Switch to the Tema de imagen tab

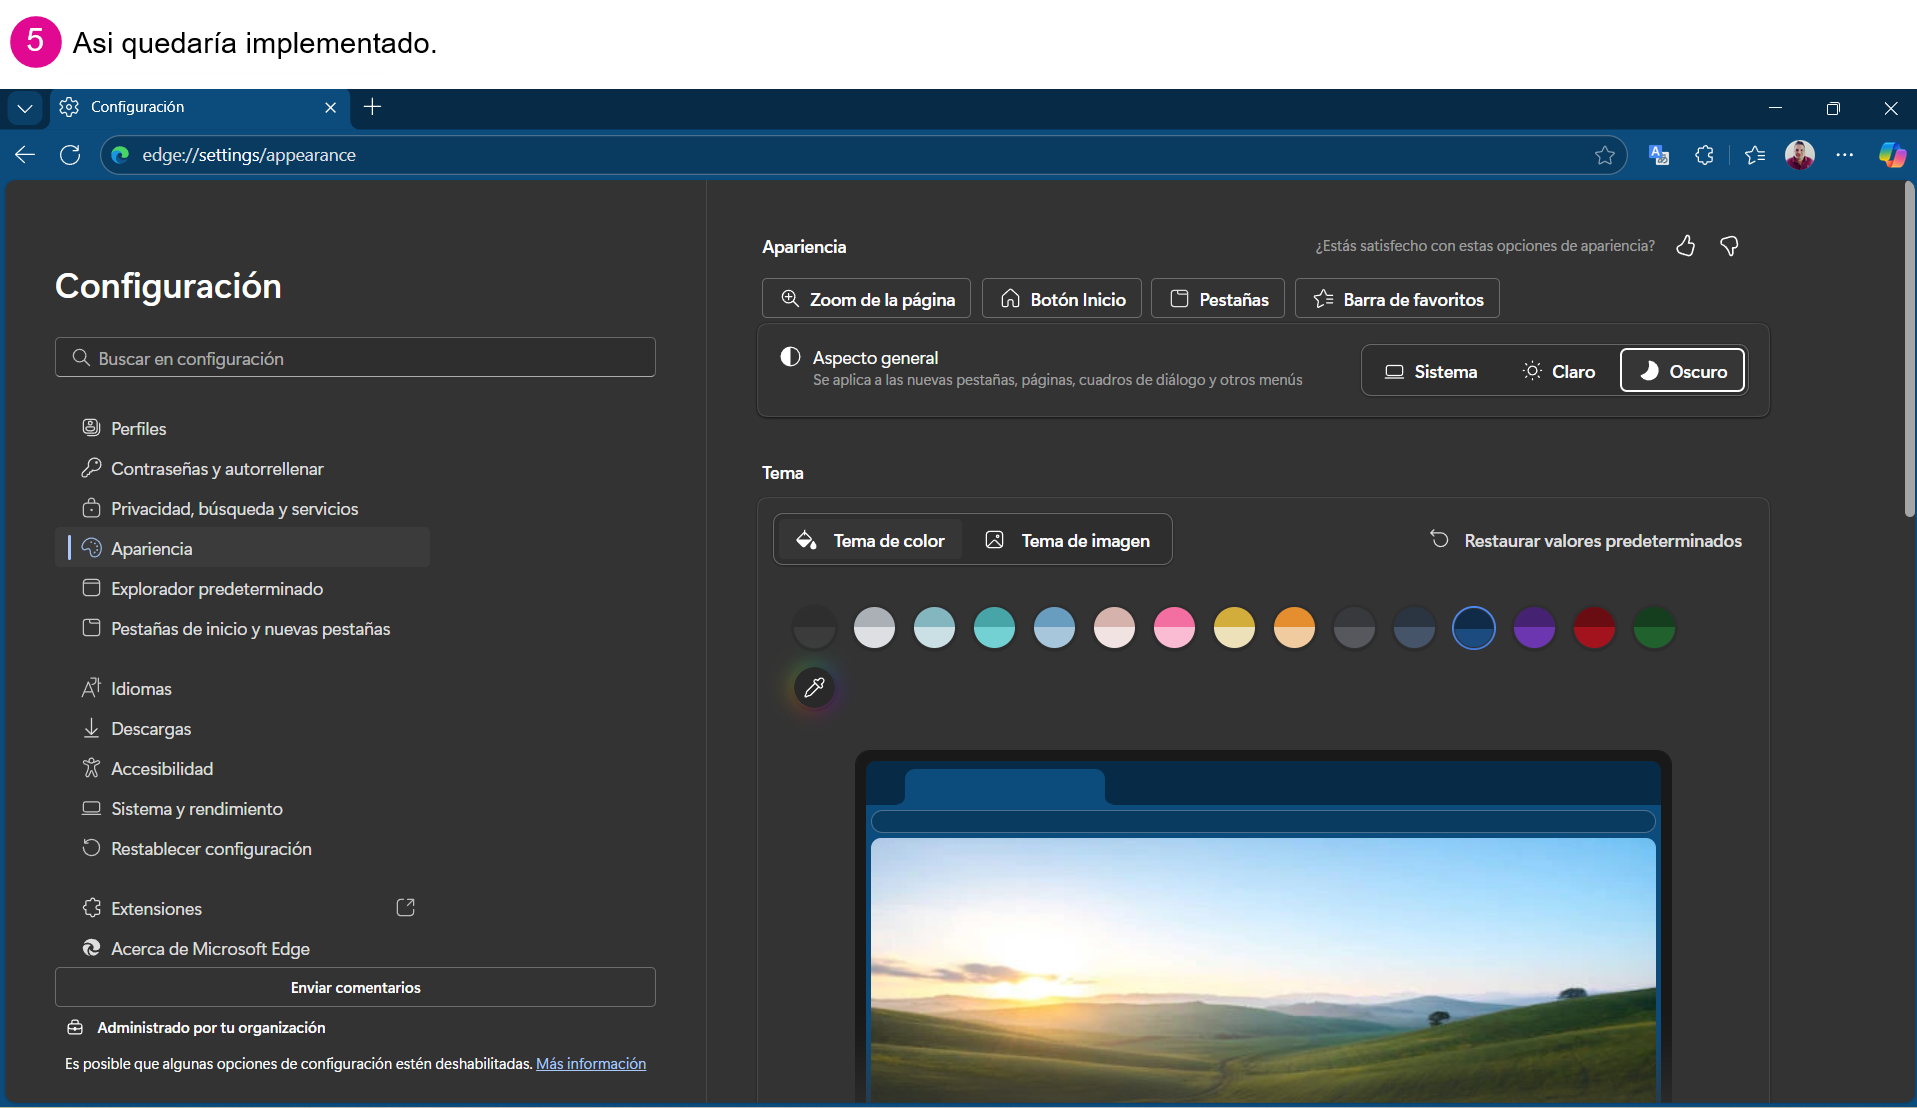[1068, 541]
